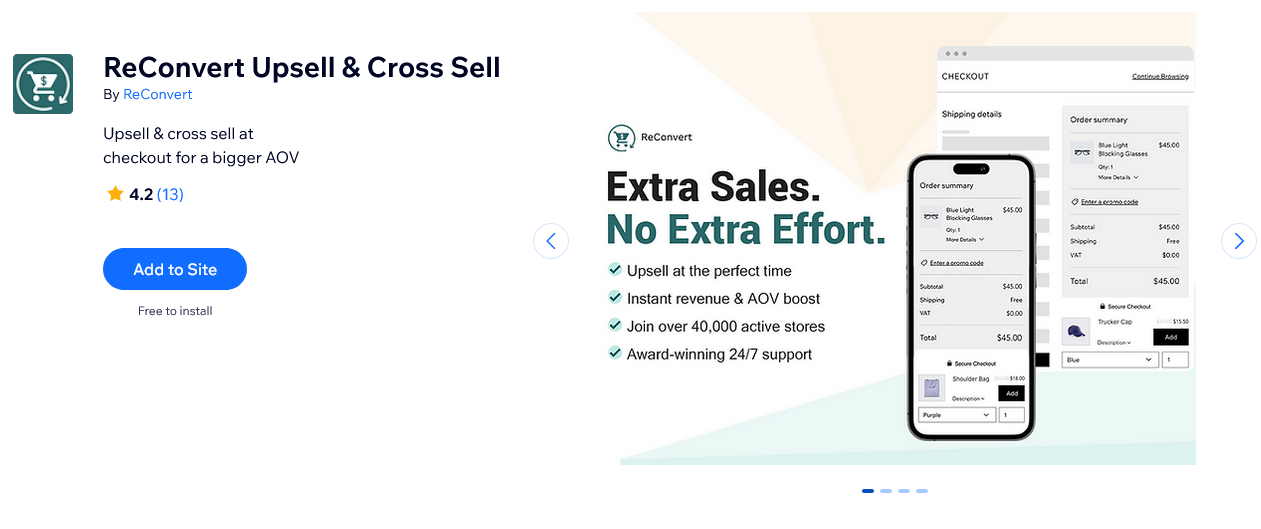Open the Blue color dropdown in desktop checkout

point(1110,360)
